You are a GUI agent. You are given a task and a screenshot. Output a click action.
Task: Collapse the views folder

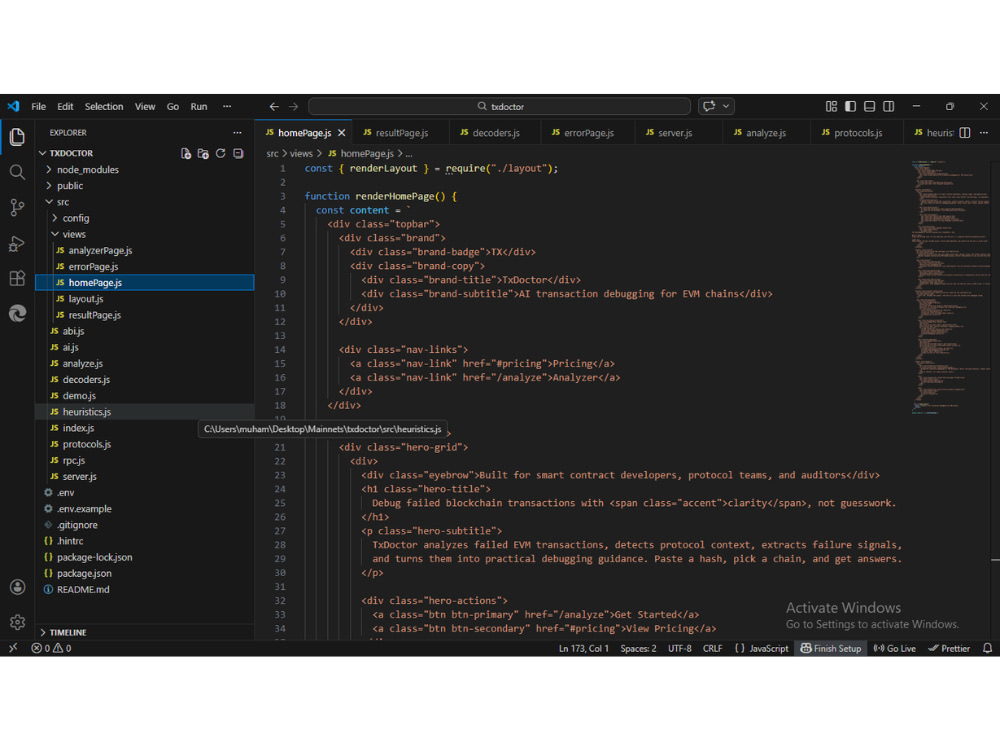coord(145,234)
